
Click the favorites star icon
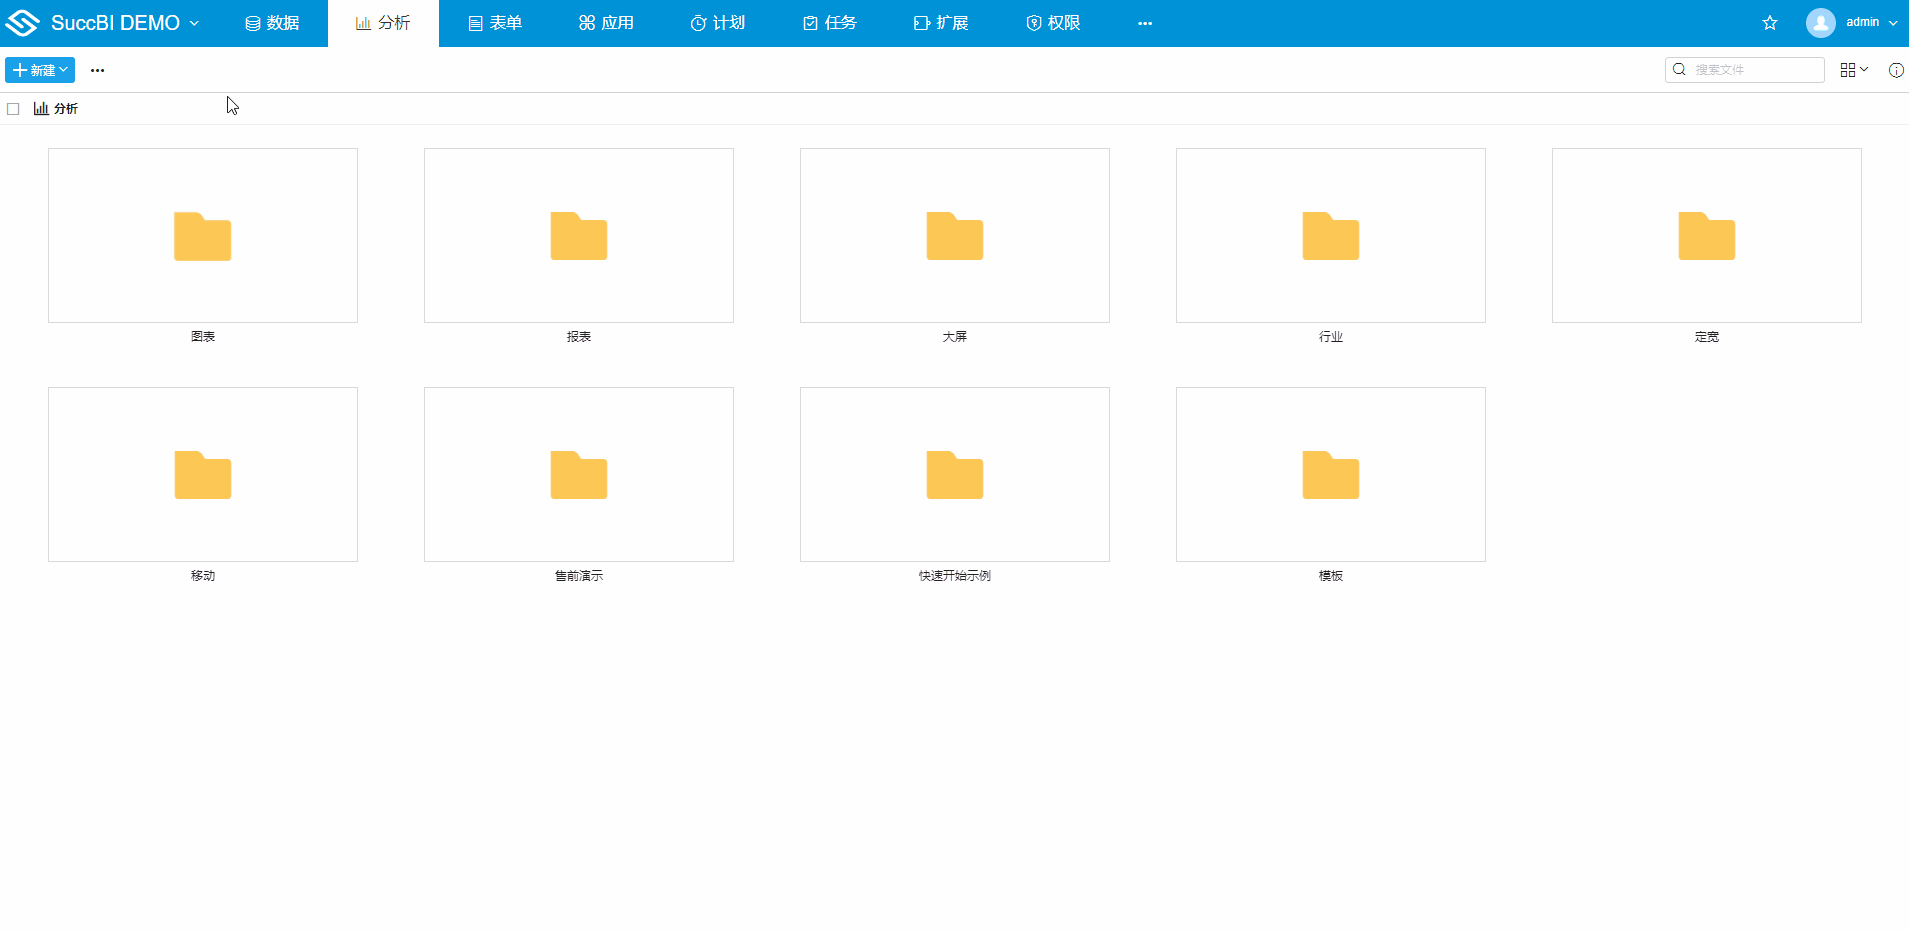point(1769,23)
